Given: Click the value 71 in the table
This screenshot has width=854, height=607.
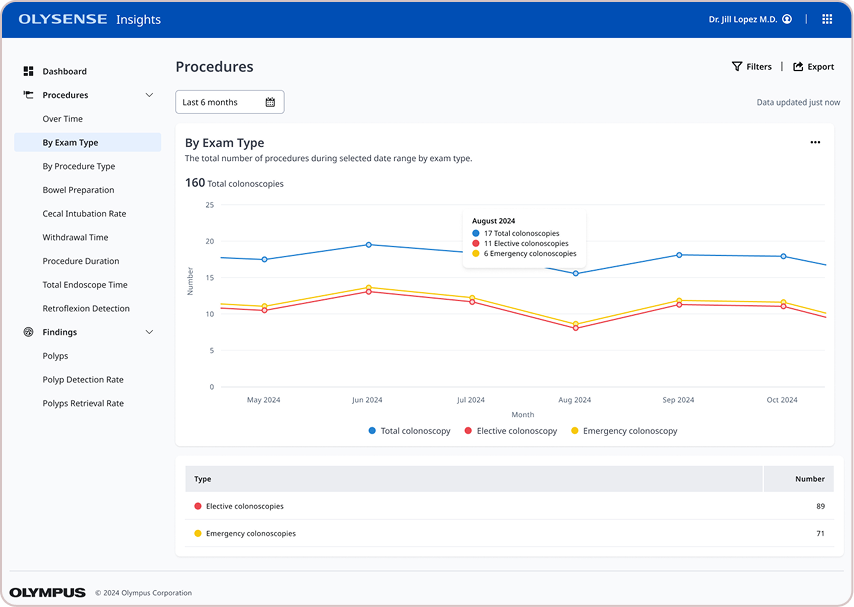Looking at the screenshot, I should pos(820,533).
